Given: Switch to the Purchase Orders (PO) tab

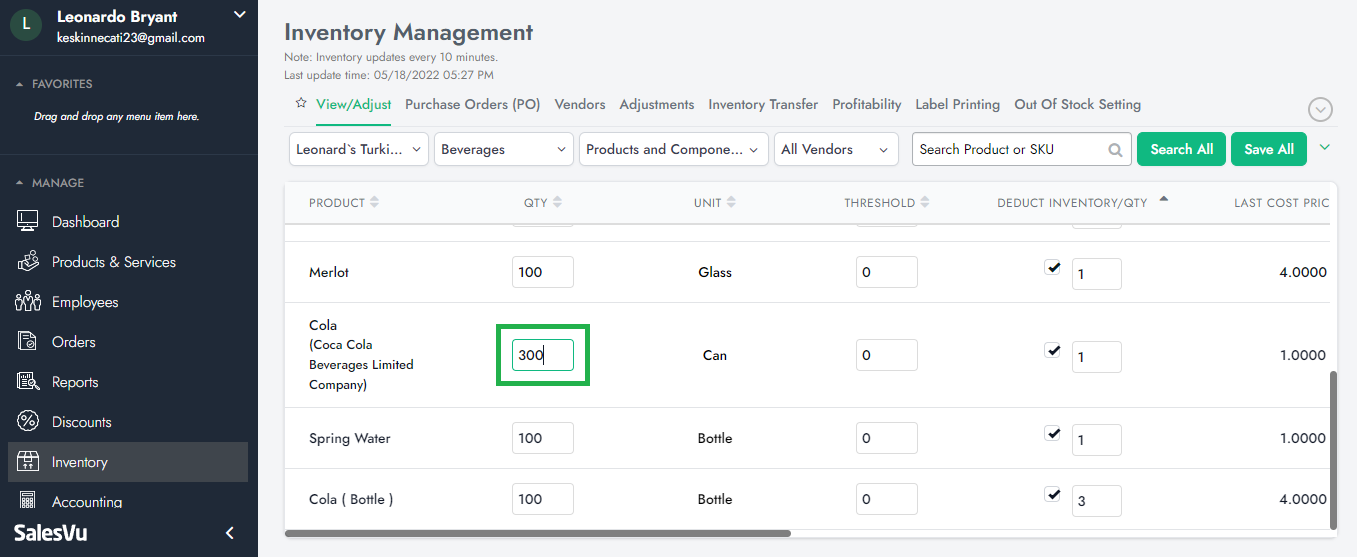Looking at the screenshot, I should (x=472, y=104).
